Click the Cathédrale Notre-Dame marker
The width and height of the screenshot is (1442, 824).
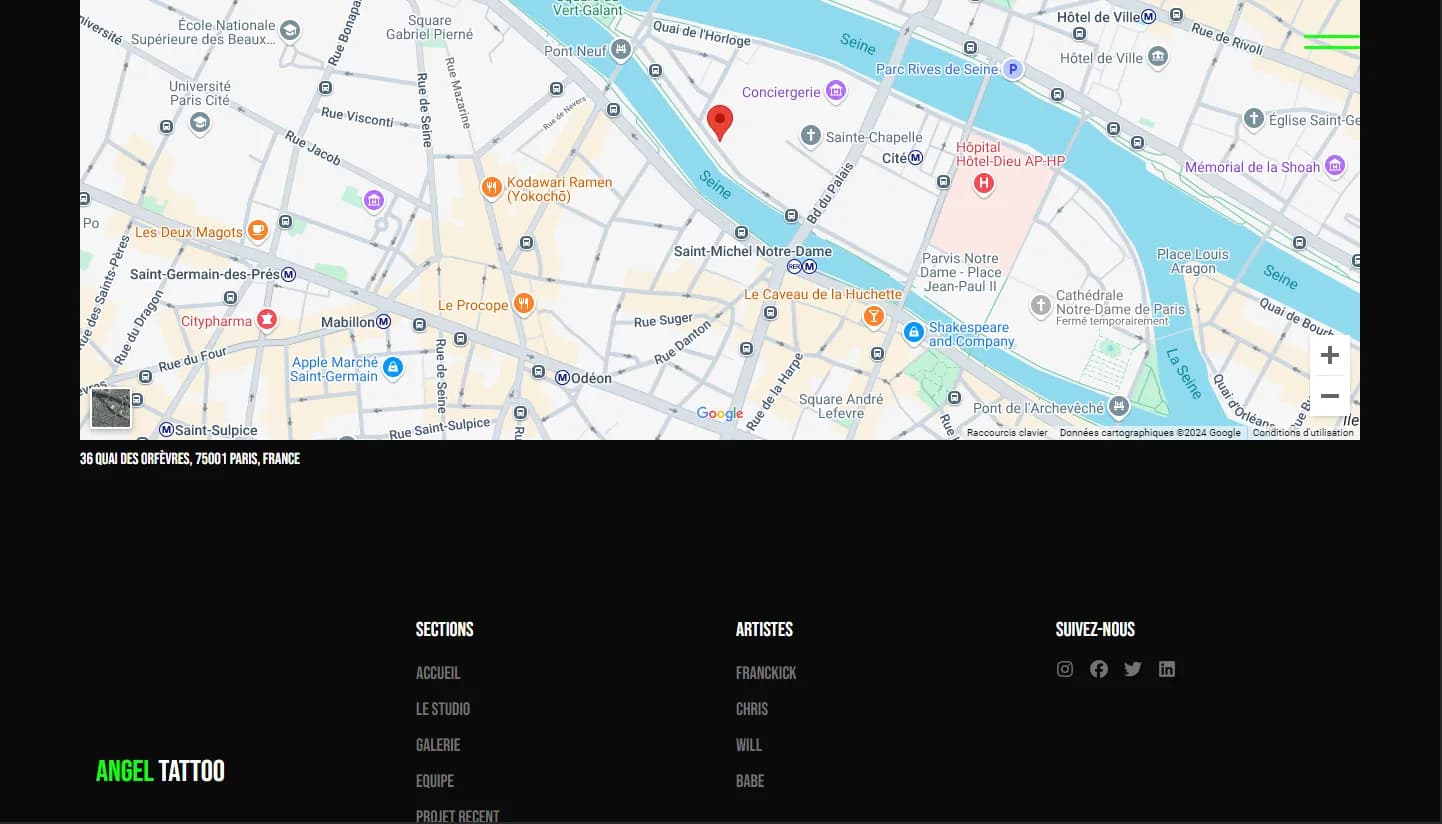click(1041, 305)
